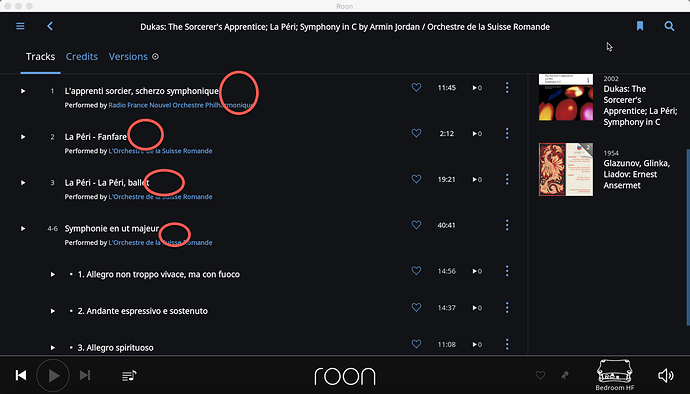This screenshot has height=394, width=690.
Task: Click the footer microphone lyrics icon
Action: coord(565,375)
